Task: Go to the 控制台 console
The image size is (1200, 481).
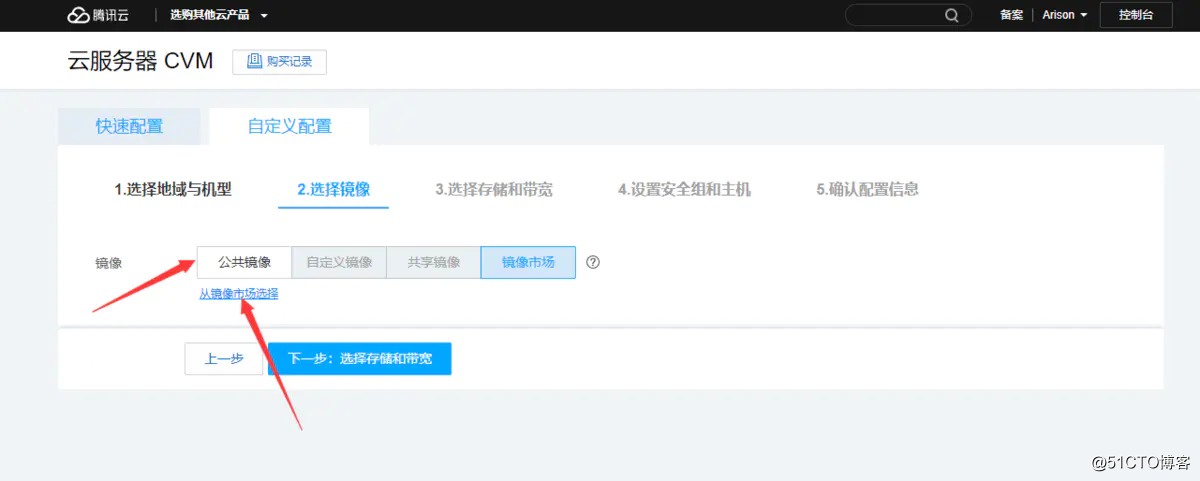Action: [1135, 15]
